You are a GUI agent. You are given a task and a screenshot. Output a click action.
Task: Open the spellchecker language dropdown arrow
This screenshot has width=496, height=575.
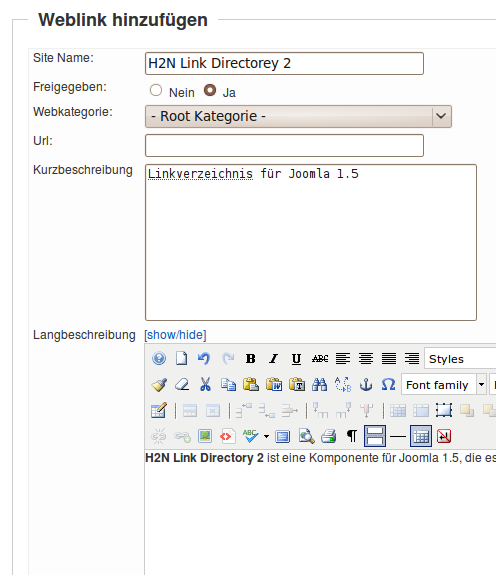(267, 436)
